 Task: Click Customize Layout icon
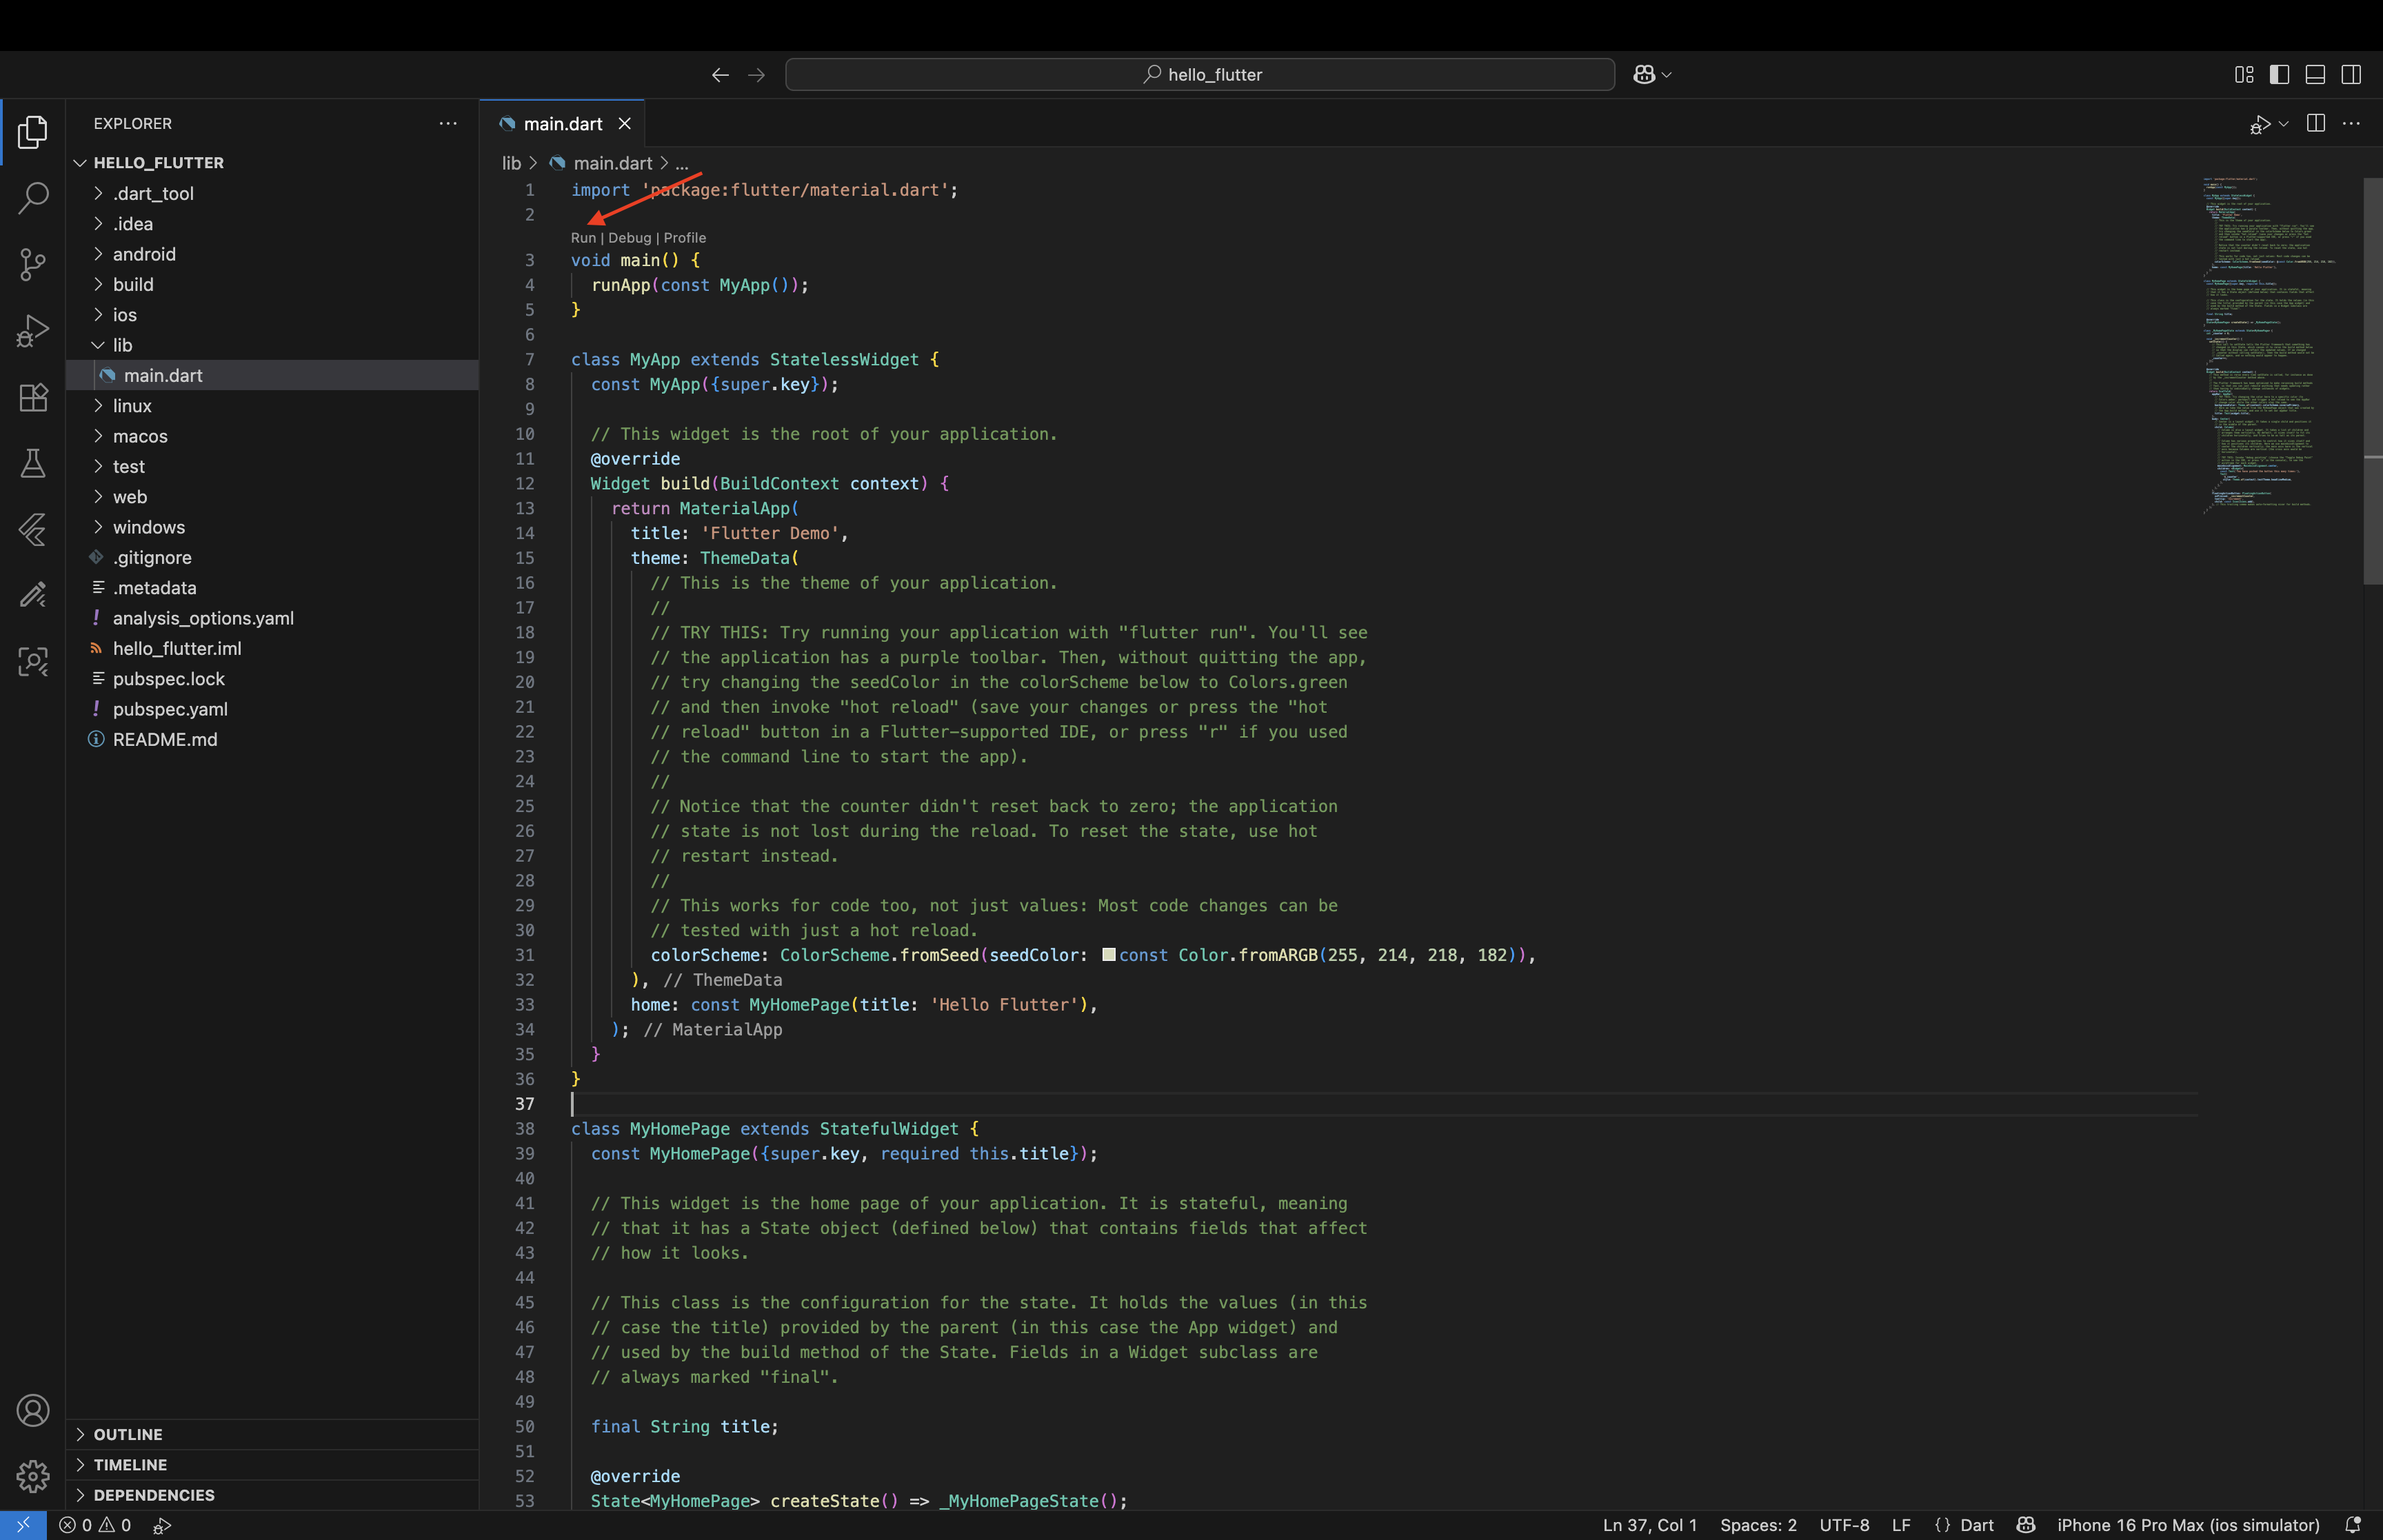(x=2244, y=75)
